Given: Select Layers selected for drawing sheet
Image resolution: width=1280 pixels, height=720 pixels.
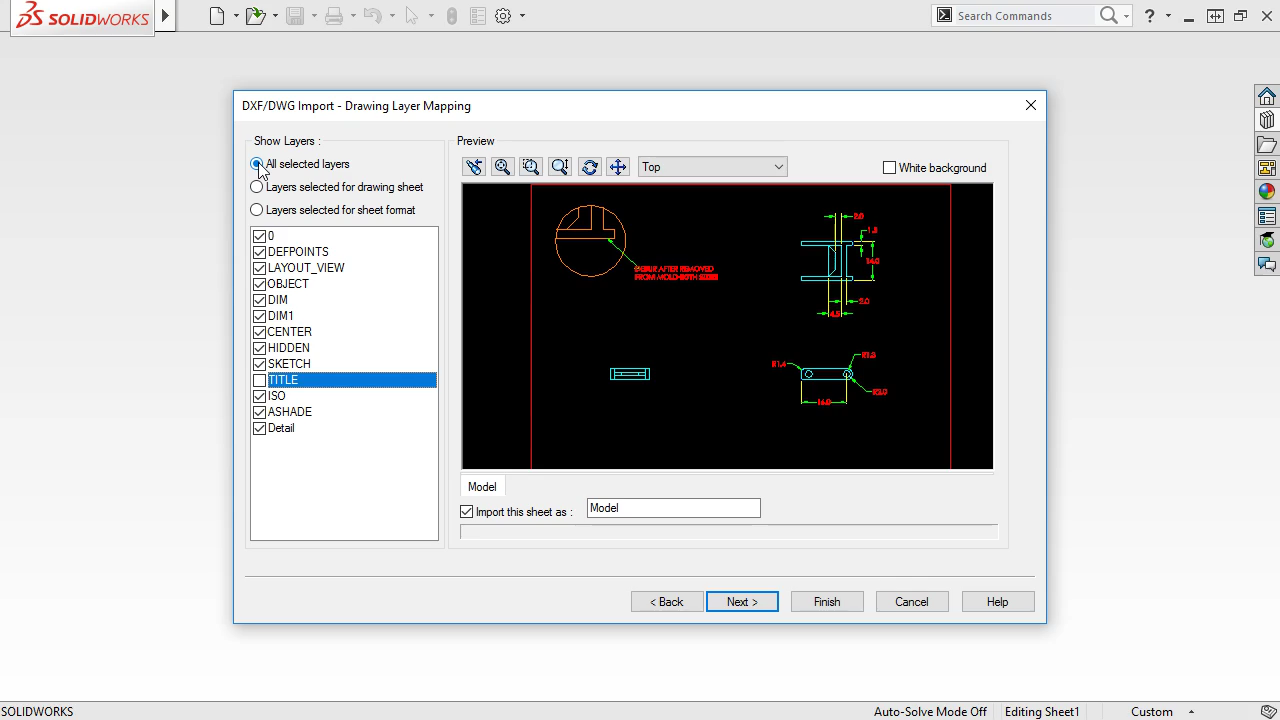Looking at the screenshot, I should point(257,187).
